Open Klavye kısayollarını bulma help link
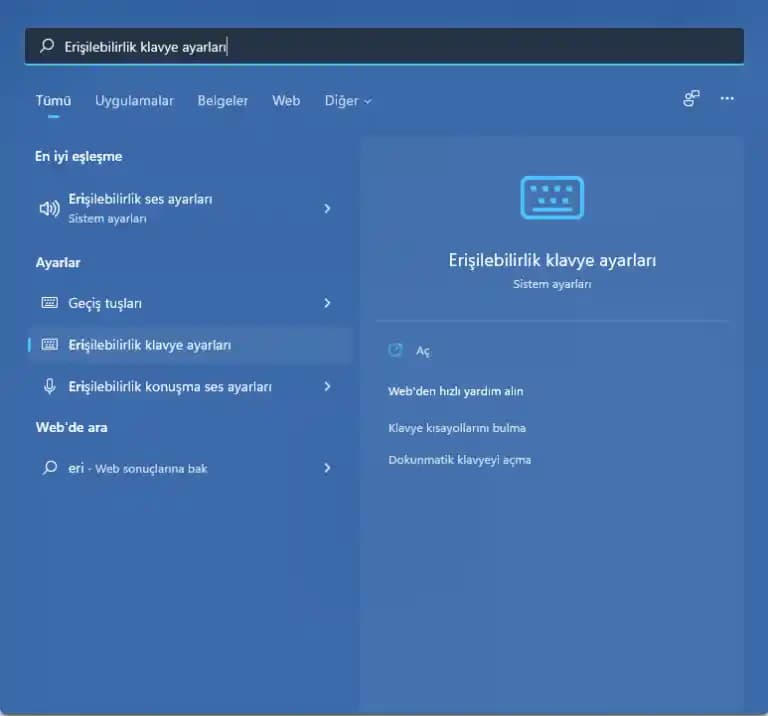Image resolution: width=768 pixels, height=716 pixels. coord(457,428)
